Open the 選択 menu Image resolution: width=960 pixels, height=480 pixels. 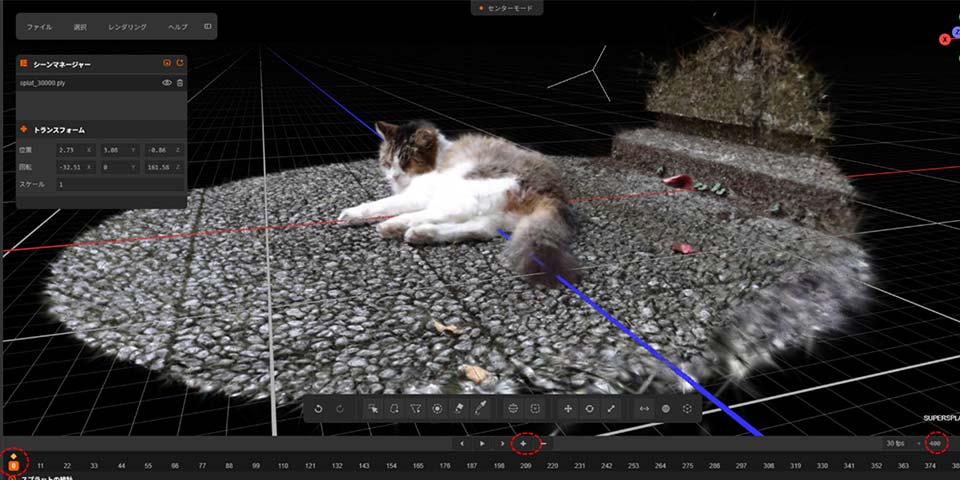80,27
